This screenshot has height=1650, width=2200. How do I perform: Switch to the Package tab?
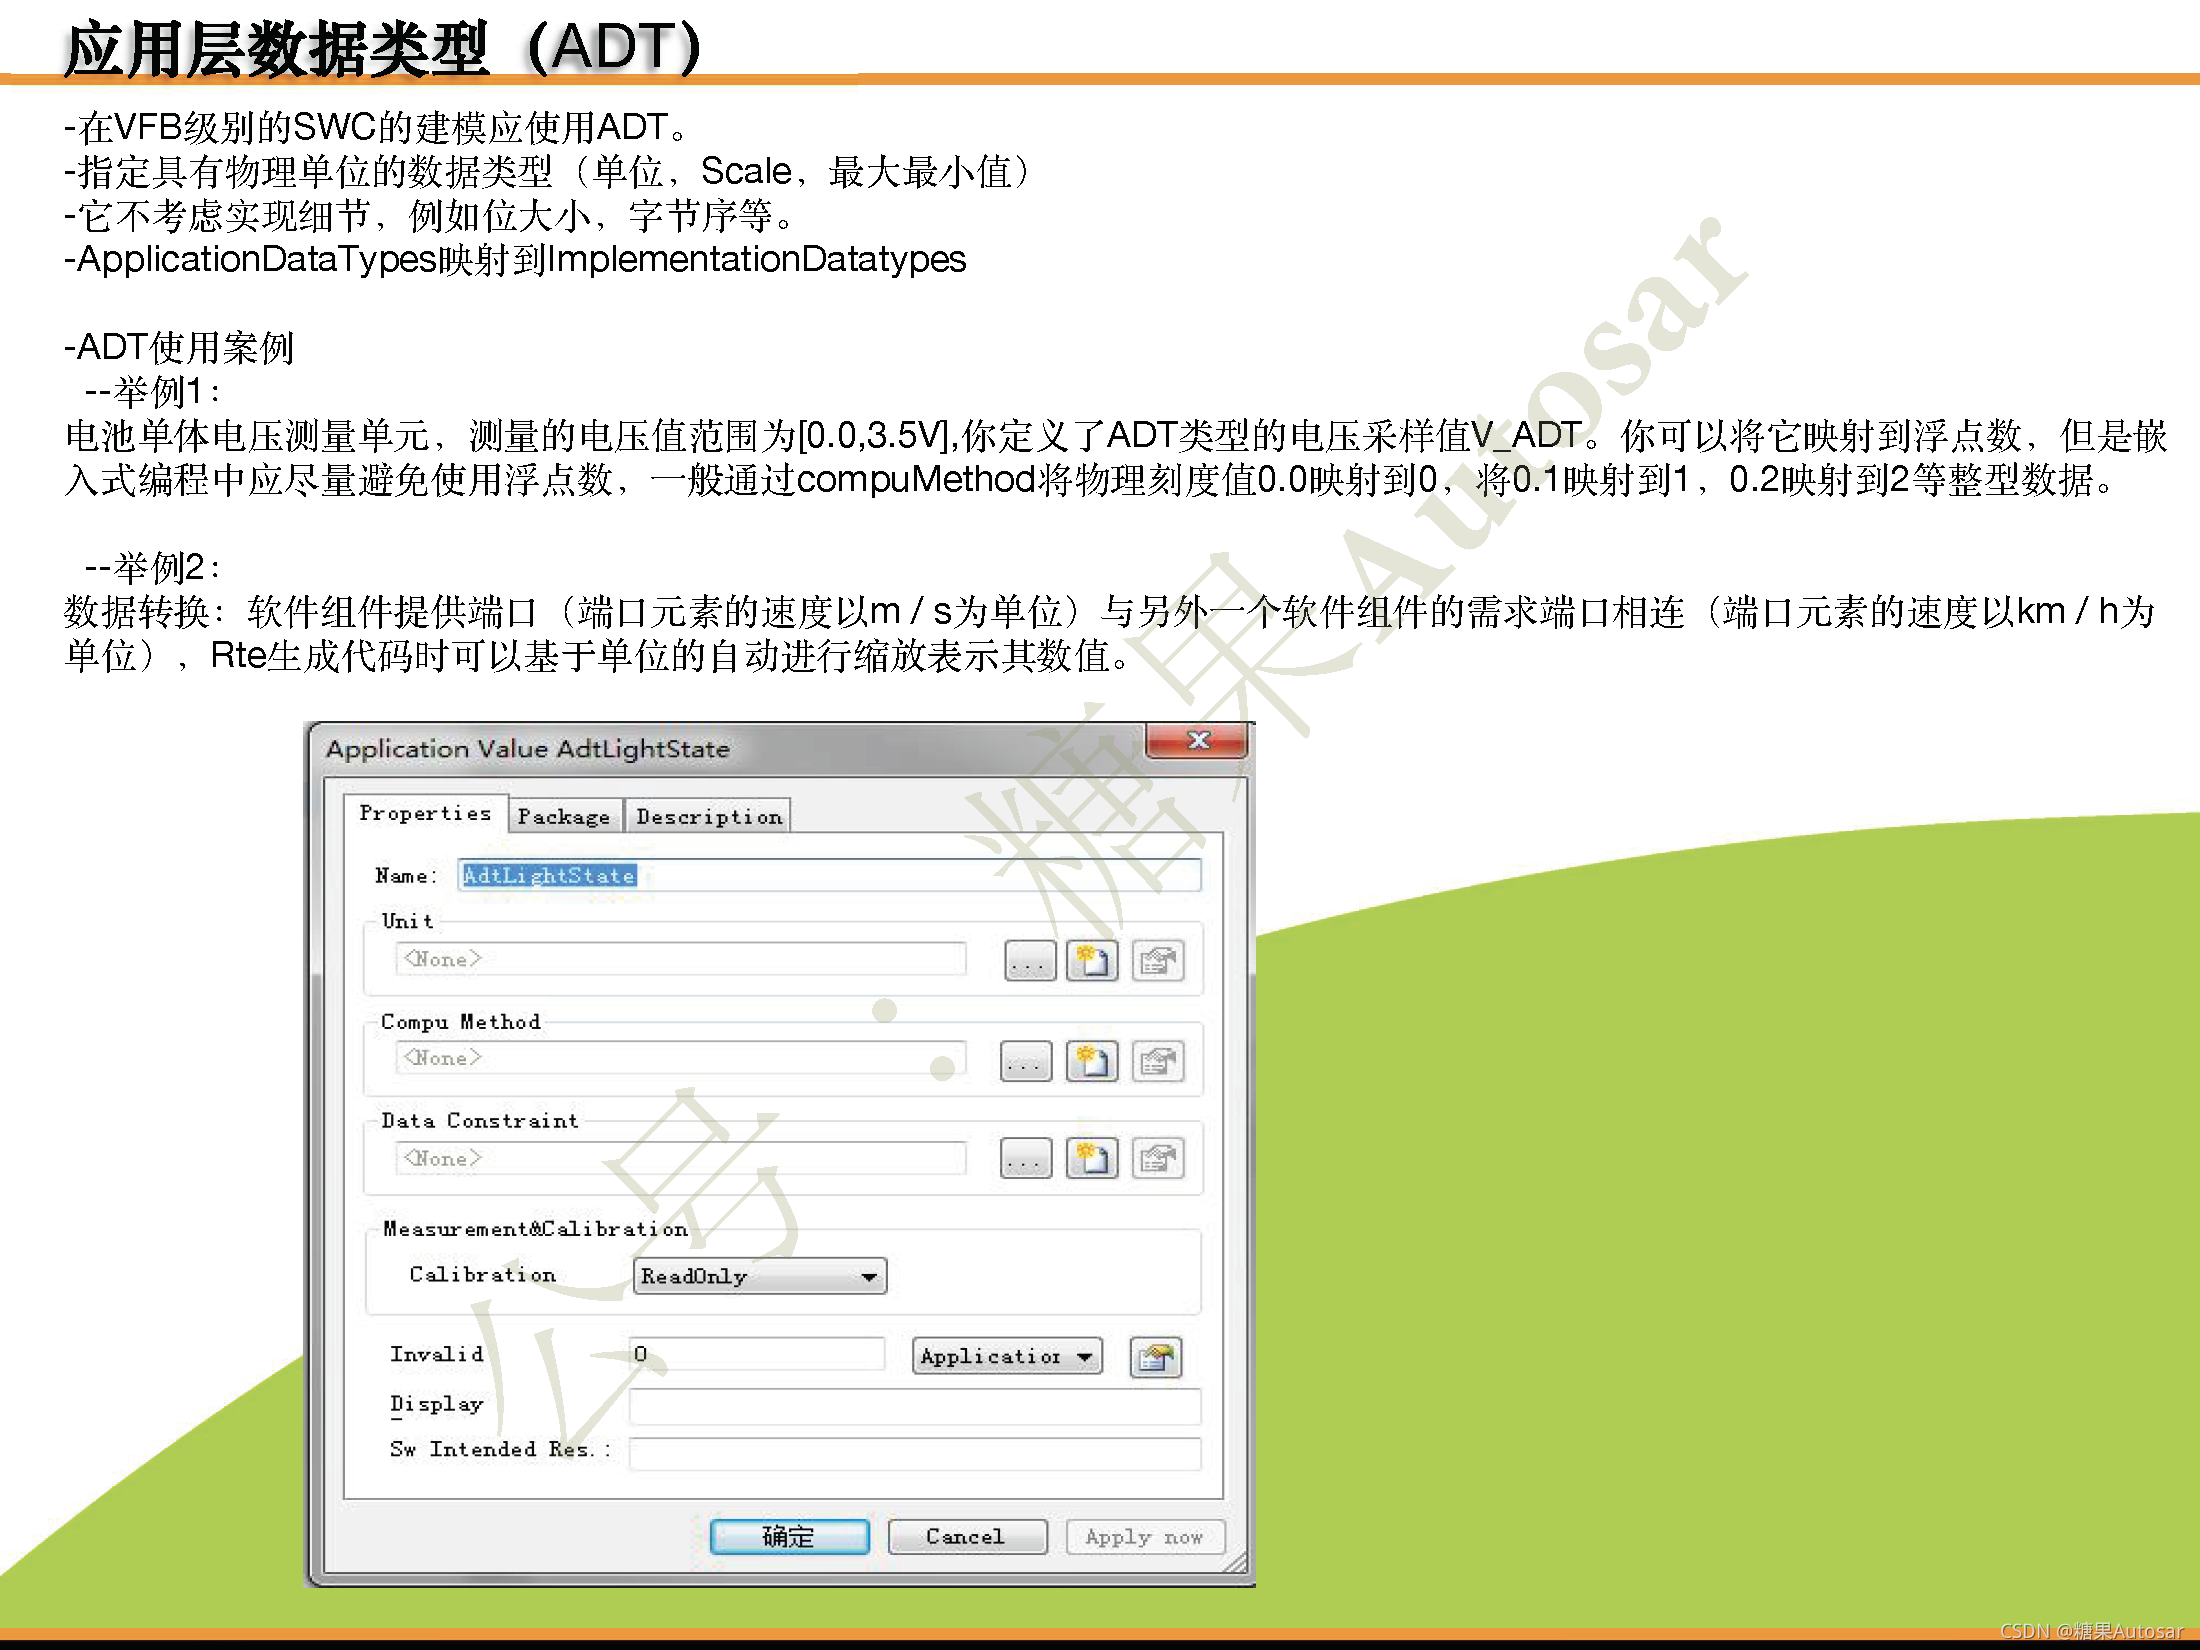564,816
